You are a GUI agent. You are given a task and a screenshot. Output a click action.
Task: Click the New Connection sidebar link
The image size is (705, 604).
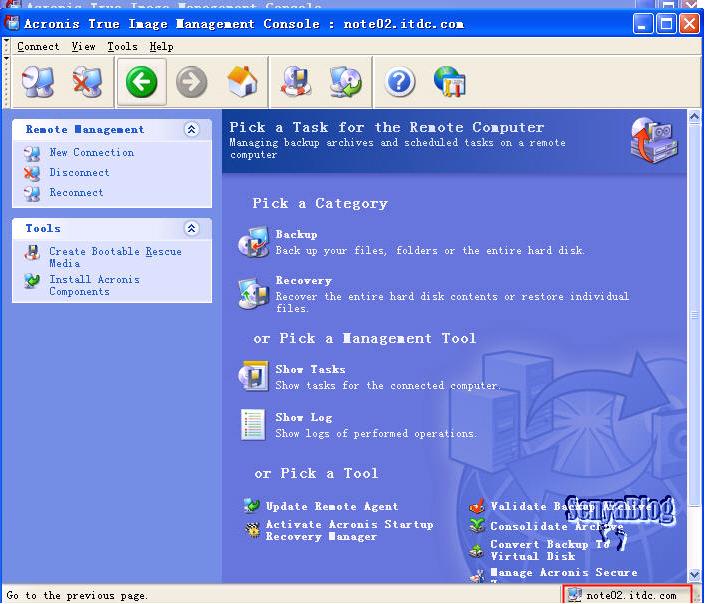pos(92,152)
